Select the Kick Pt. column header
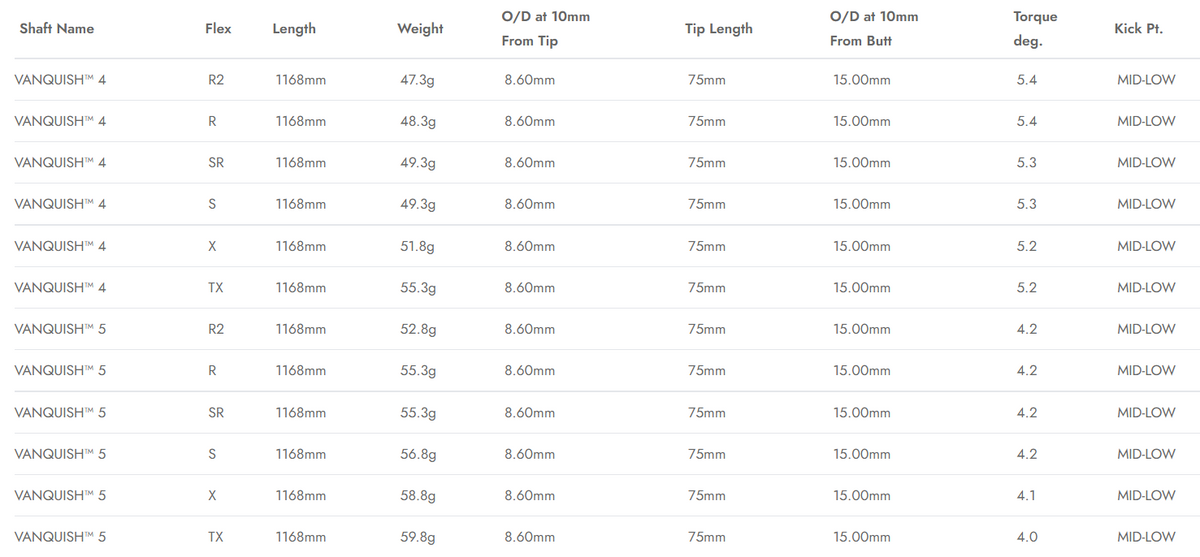This screenshot has height=557, width=1200. (1138, 29)
